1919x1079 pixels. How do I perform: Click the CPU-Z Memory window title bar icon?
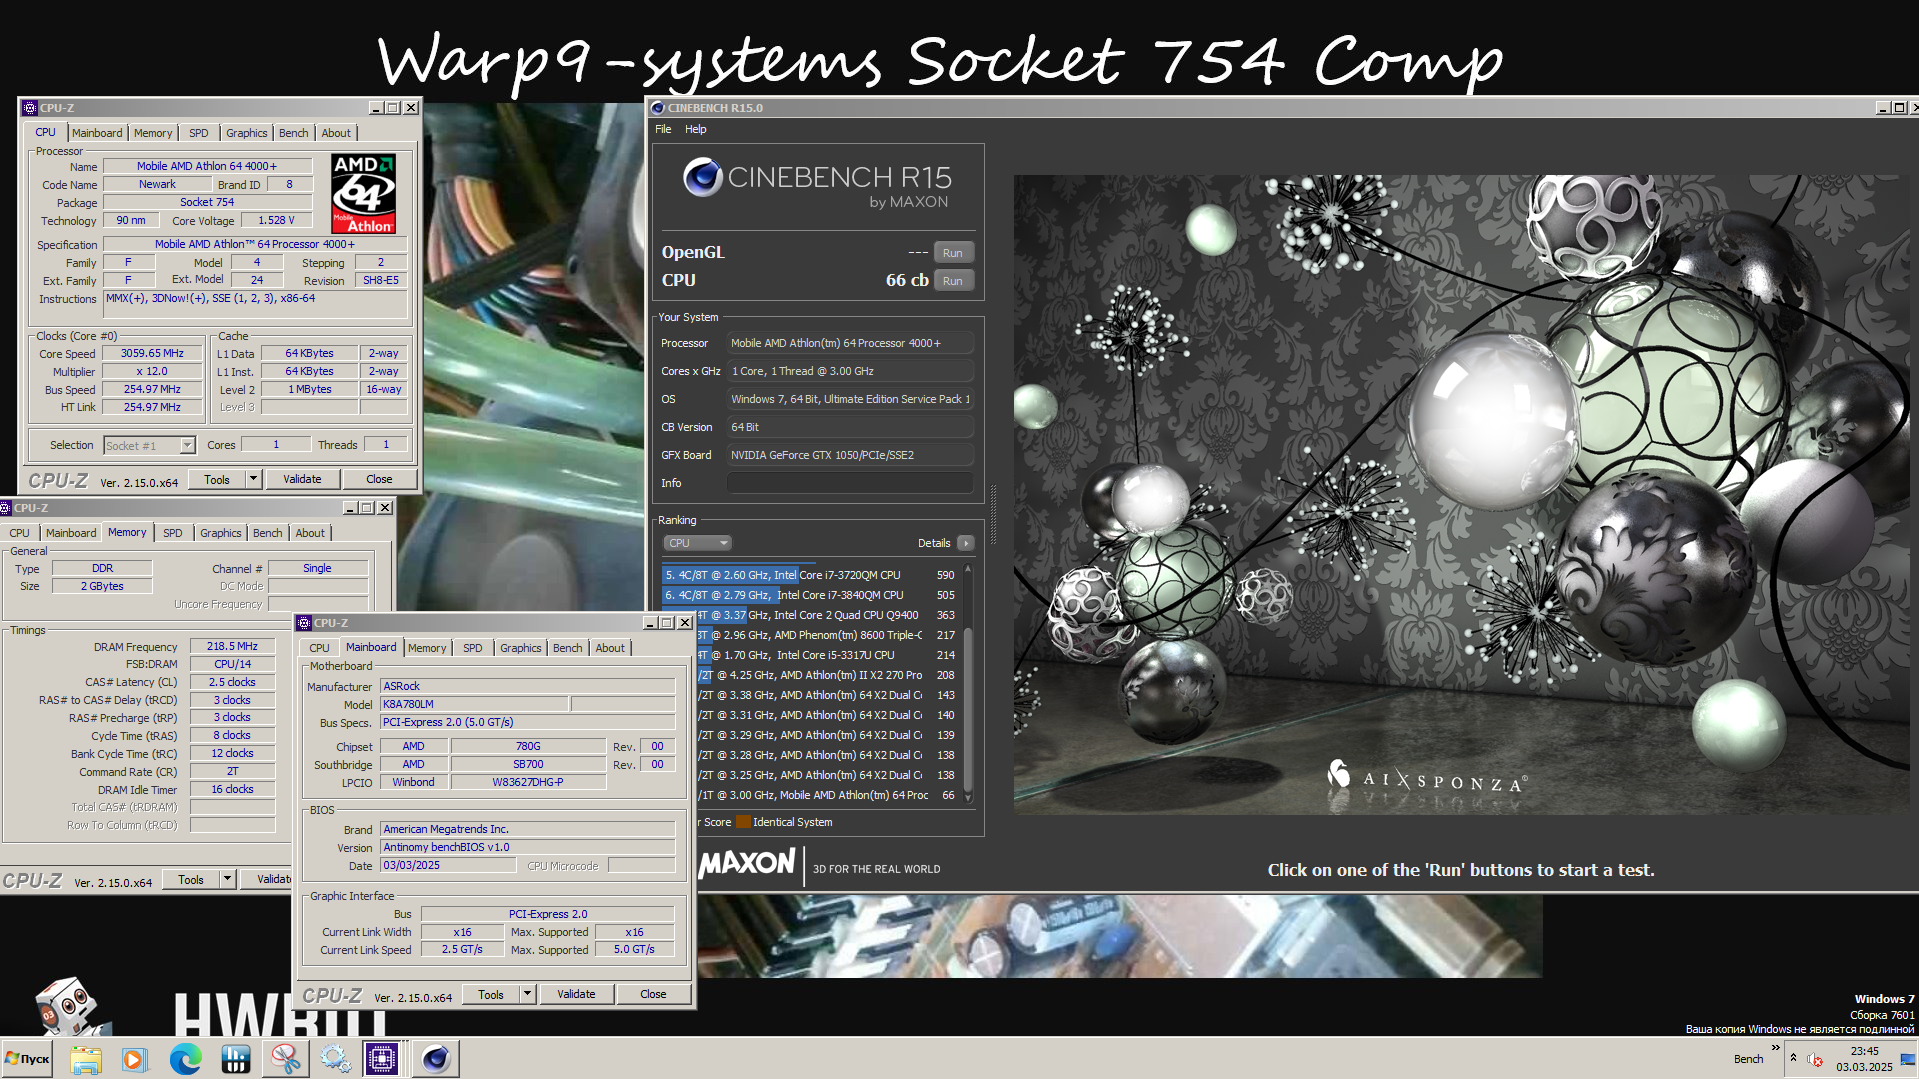pos(6,508)
